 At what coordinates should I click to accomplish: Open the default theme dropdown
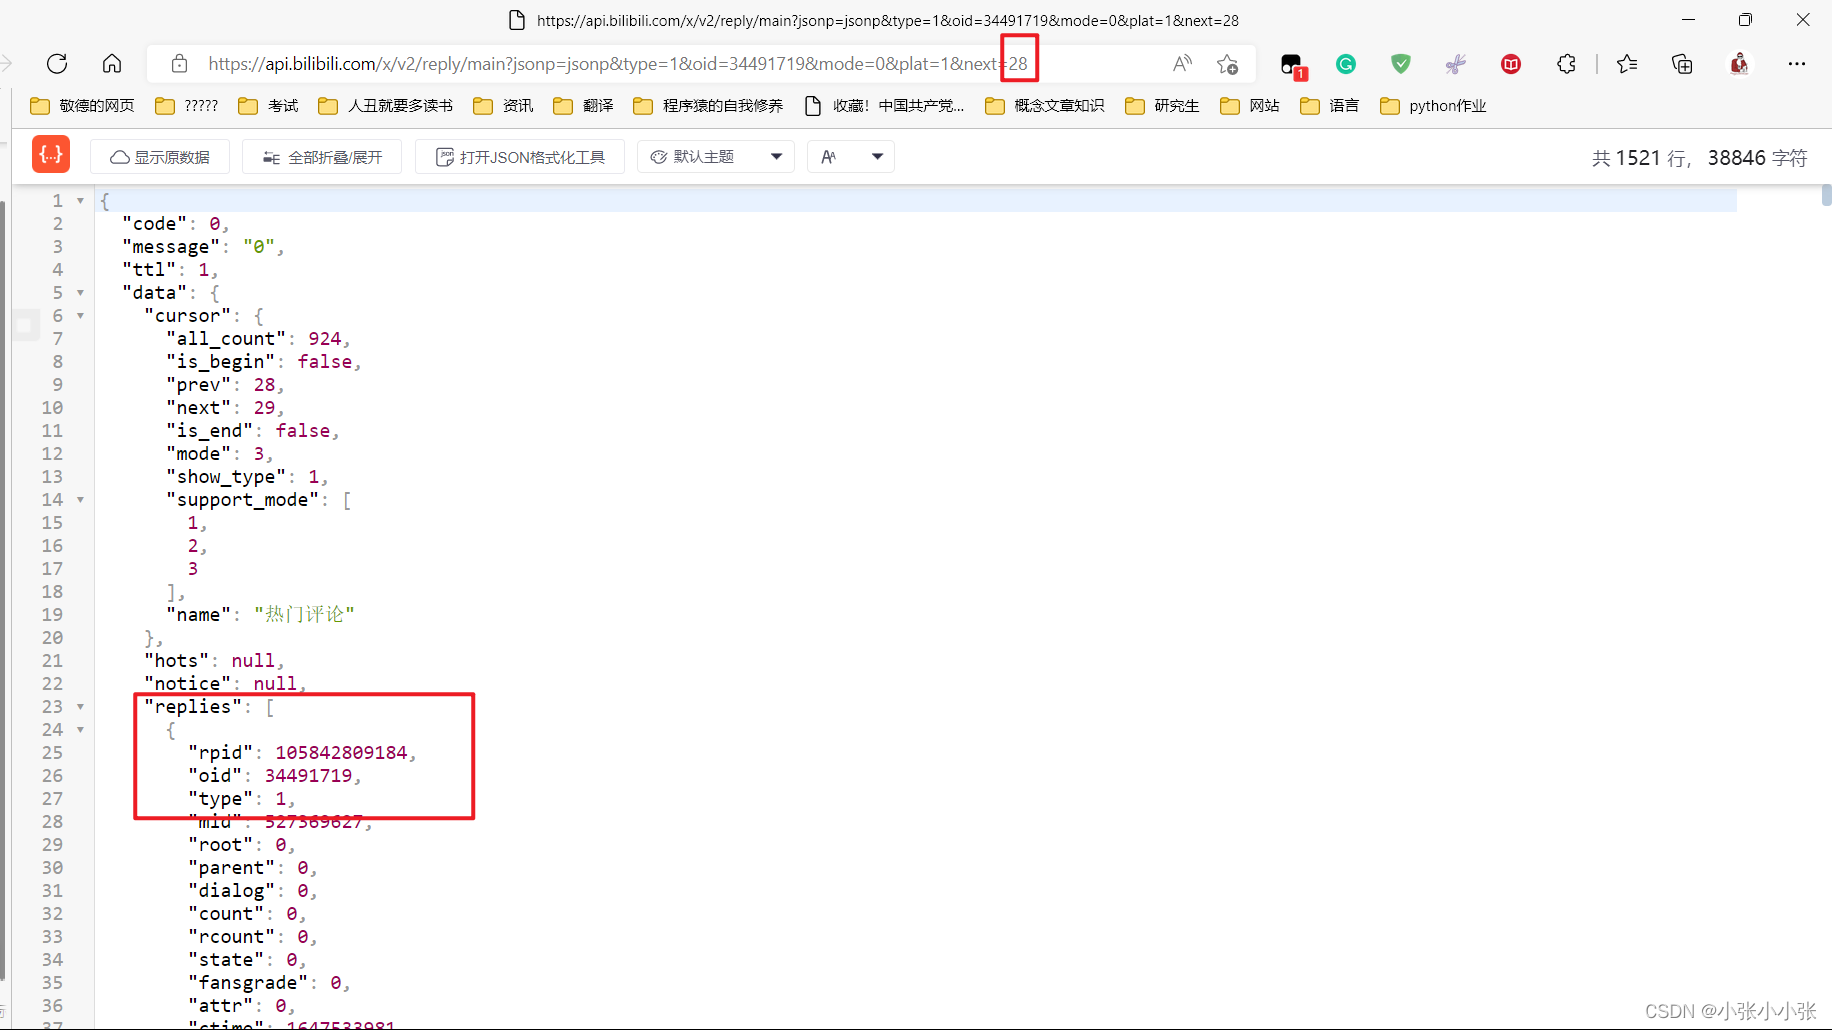(x=716, y=157)
